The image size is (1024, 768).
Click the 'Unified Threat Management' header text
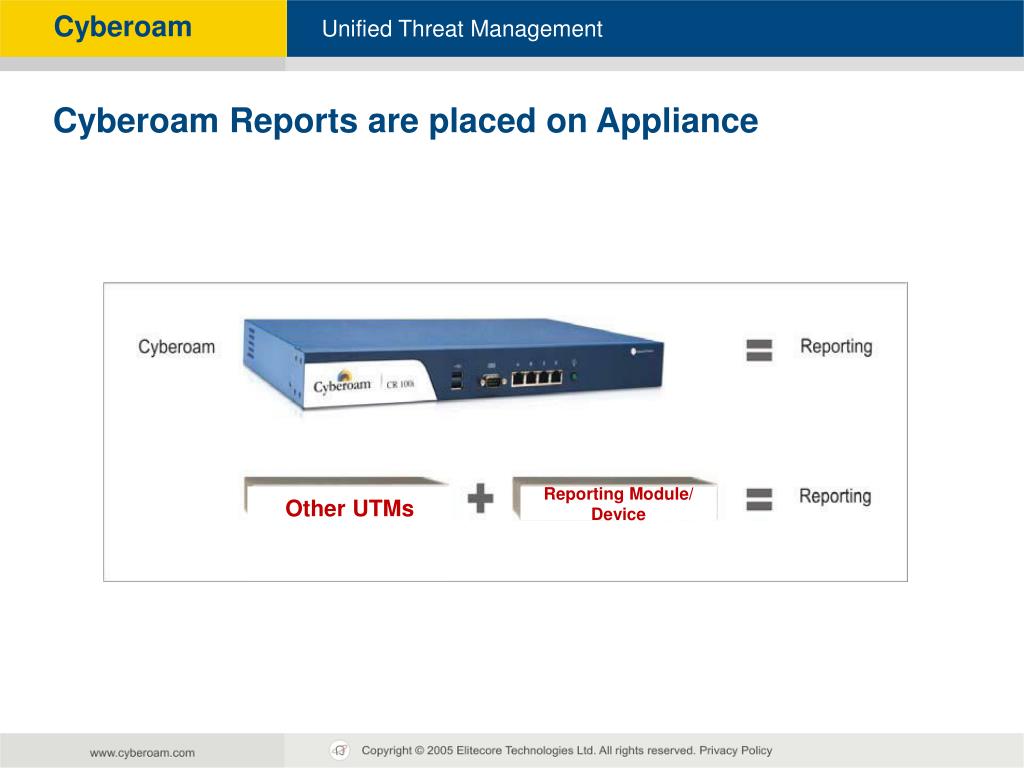462,29
